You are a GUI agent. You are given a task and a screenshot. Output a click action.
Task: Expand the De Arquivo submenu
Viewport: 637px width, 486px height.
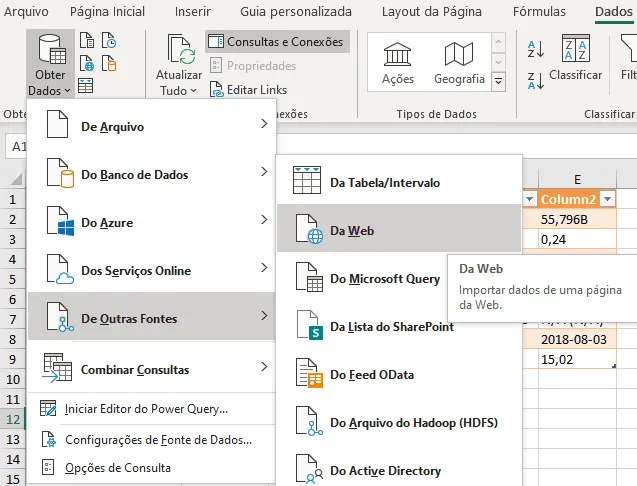[151, 127]
